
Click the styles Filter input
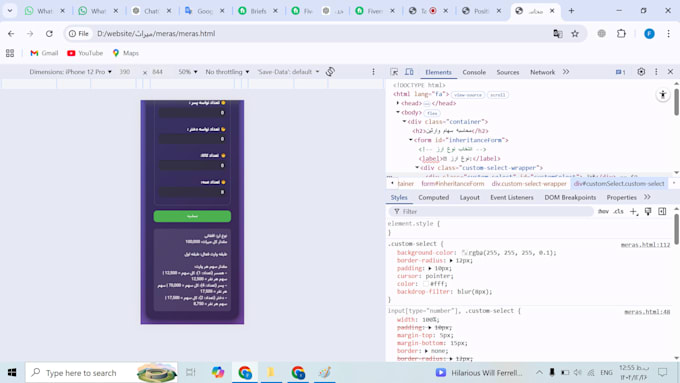click(x=491, y=211)
